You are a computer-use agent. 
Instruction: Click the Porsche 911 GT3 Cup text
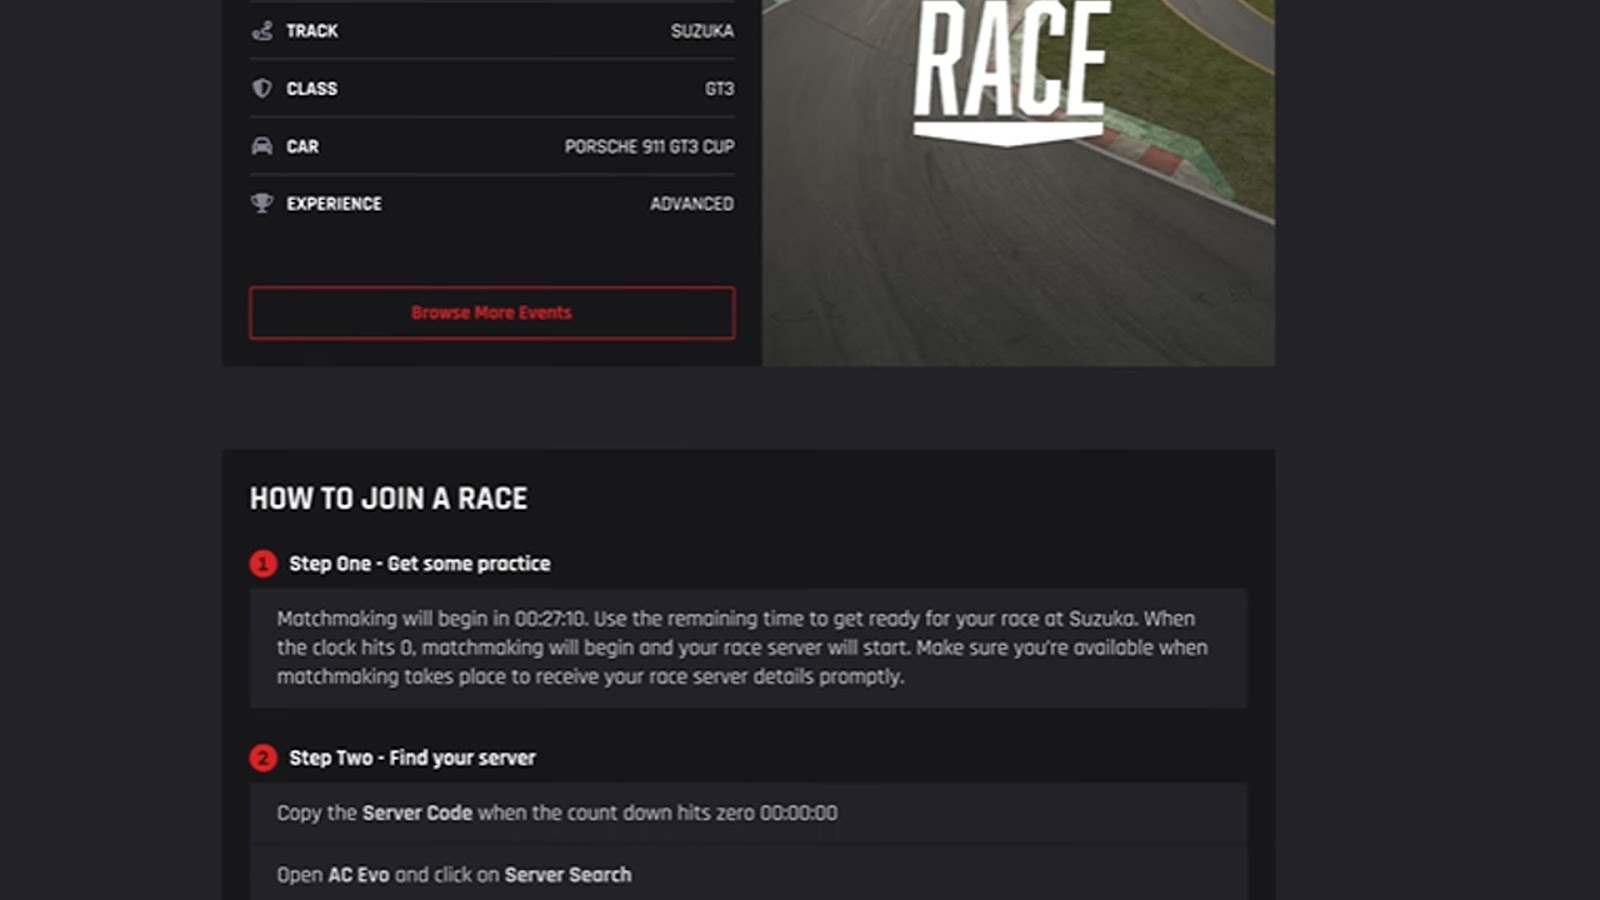[x=649, y=147]
